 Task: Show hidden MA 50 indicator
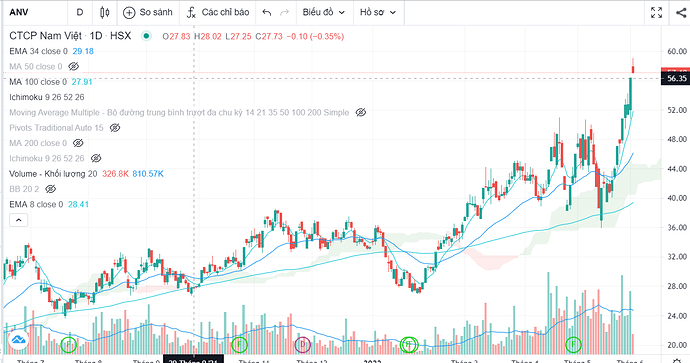(73, 66)
